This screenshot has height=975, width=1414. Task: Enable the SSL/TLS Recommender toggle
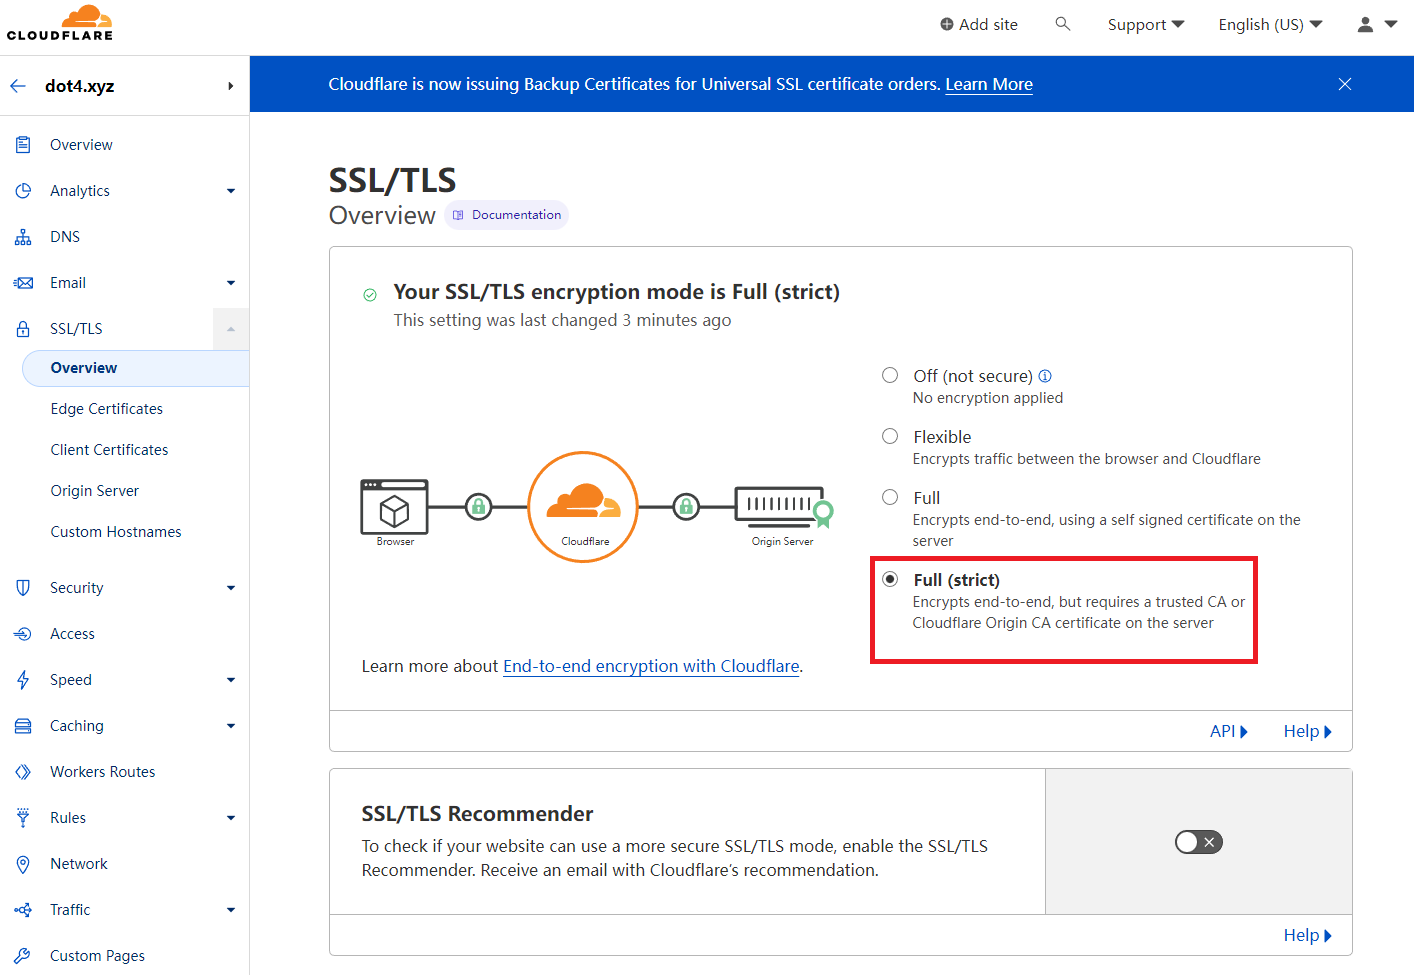[x=1199, y=842]
